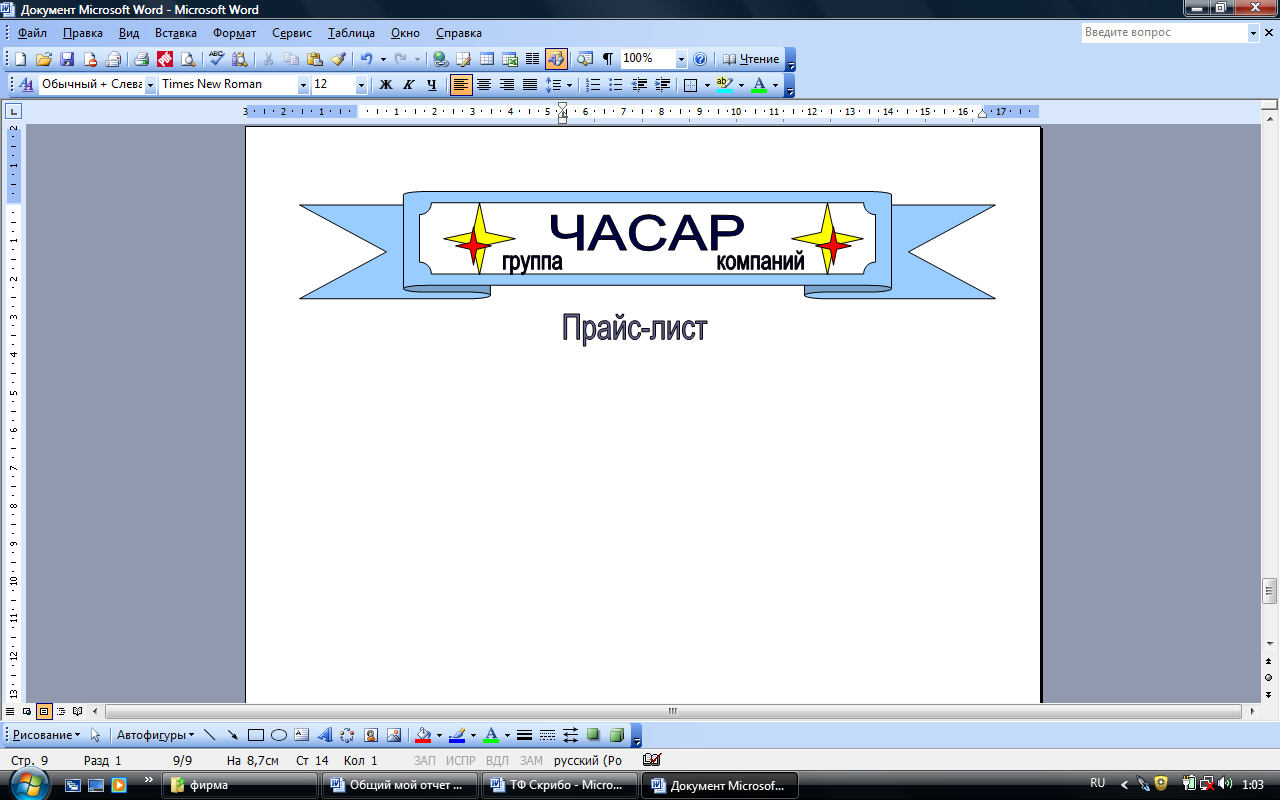
Task: Open the Справка menu
Action: pos(459,33)
